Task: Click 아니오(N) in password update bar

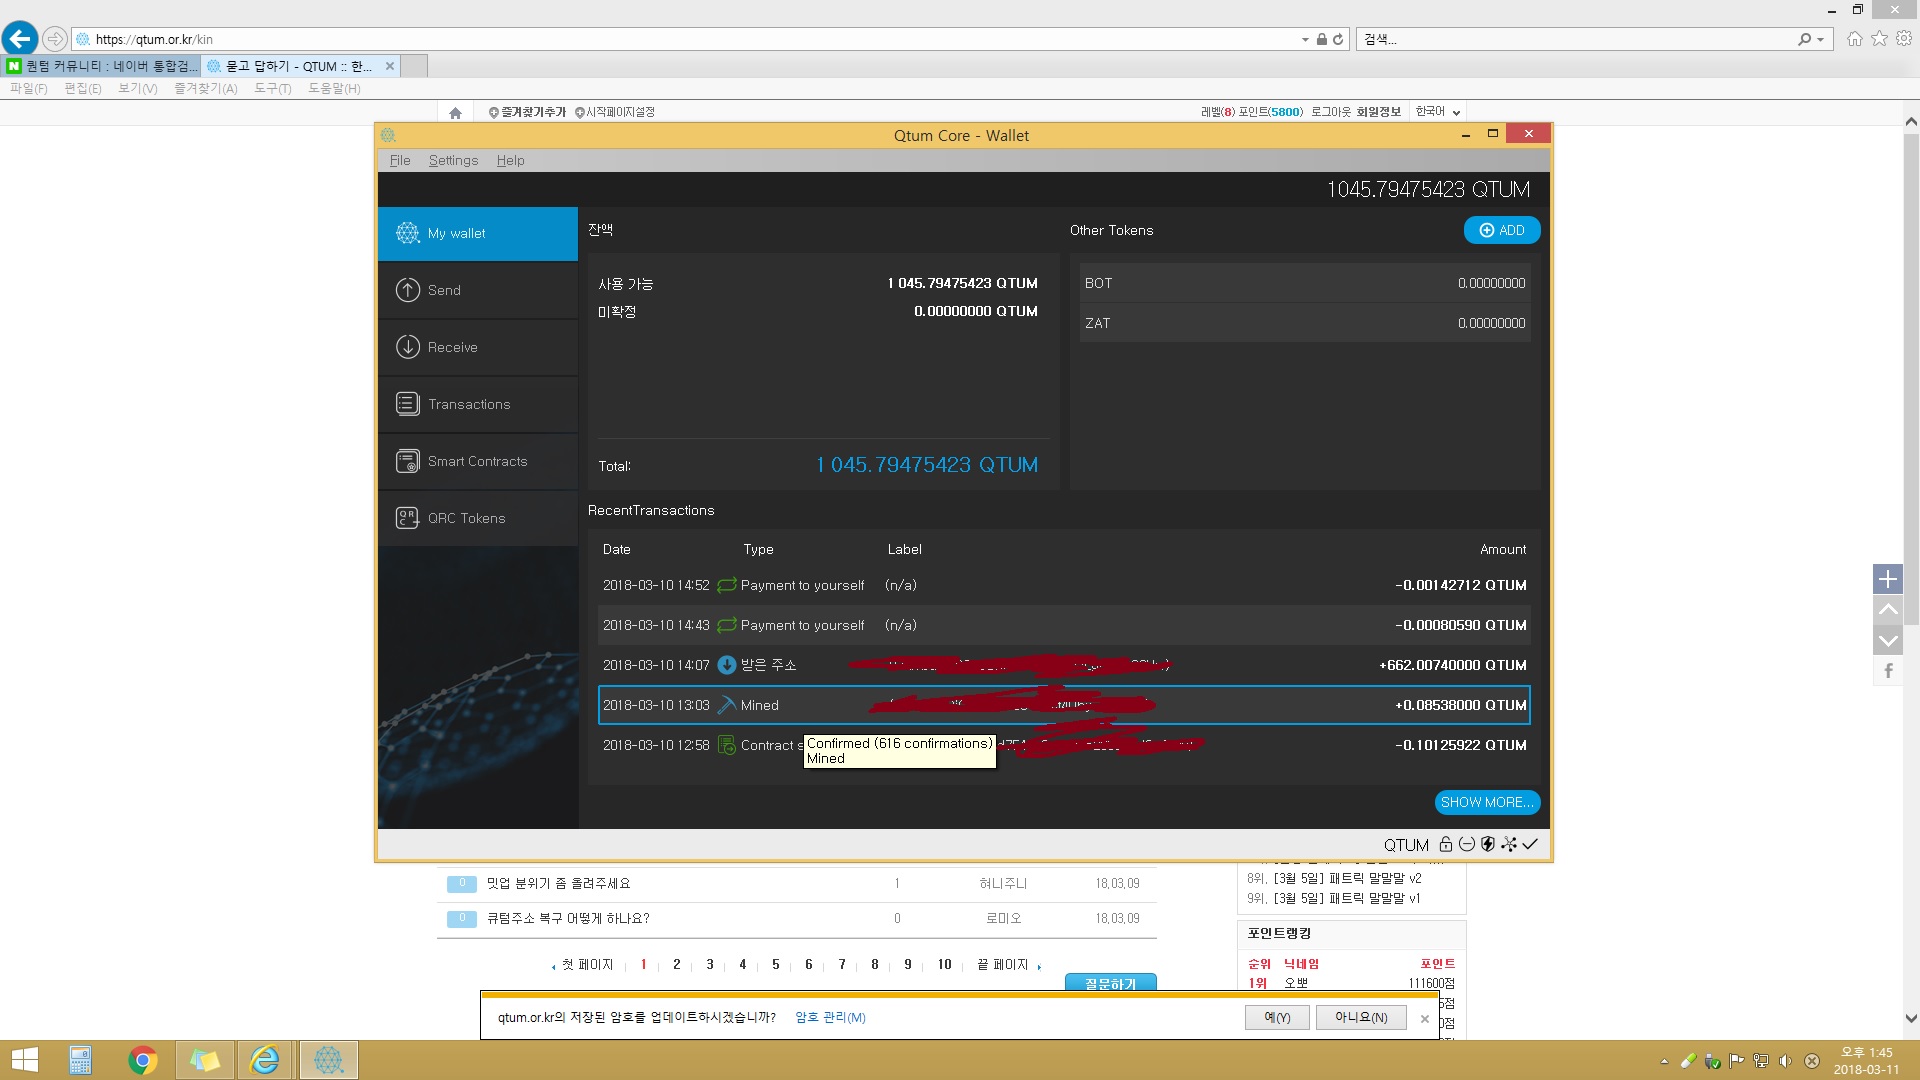Action: [1361, 1017]
